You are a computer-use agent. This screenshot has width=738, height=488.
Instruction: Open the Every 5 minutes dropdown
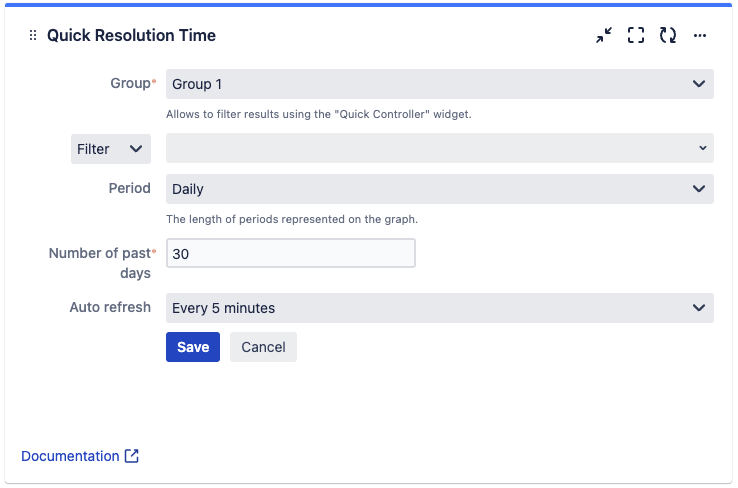(x=439, y=308)
